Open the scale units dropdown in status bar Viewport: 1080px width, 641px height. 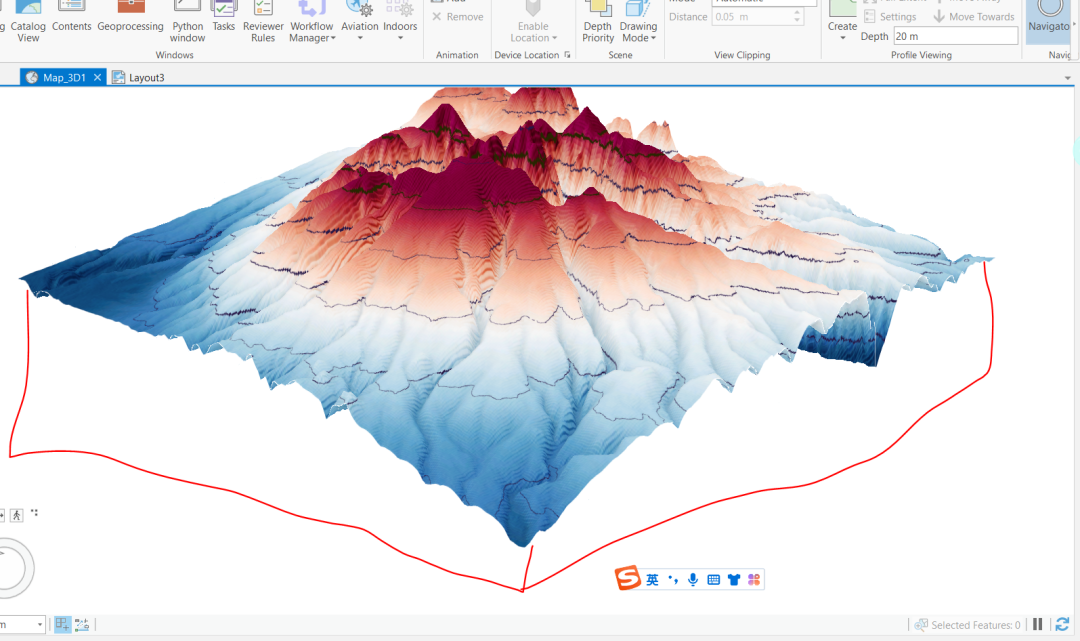(x=39, y=624)
